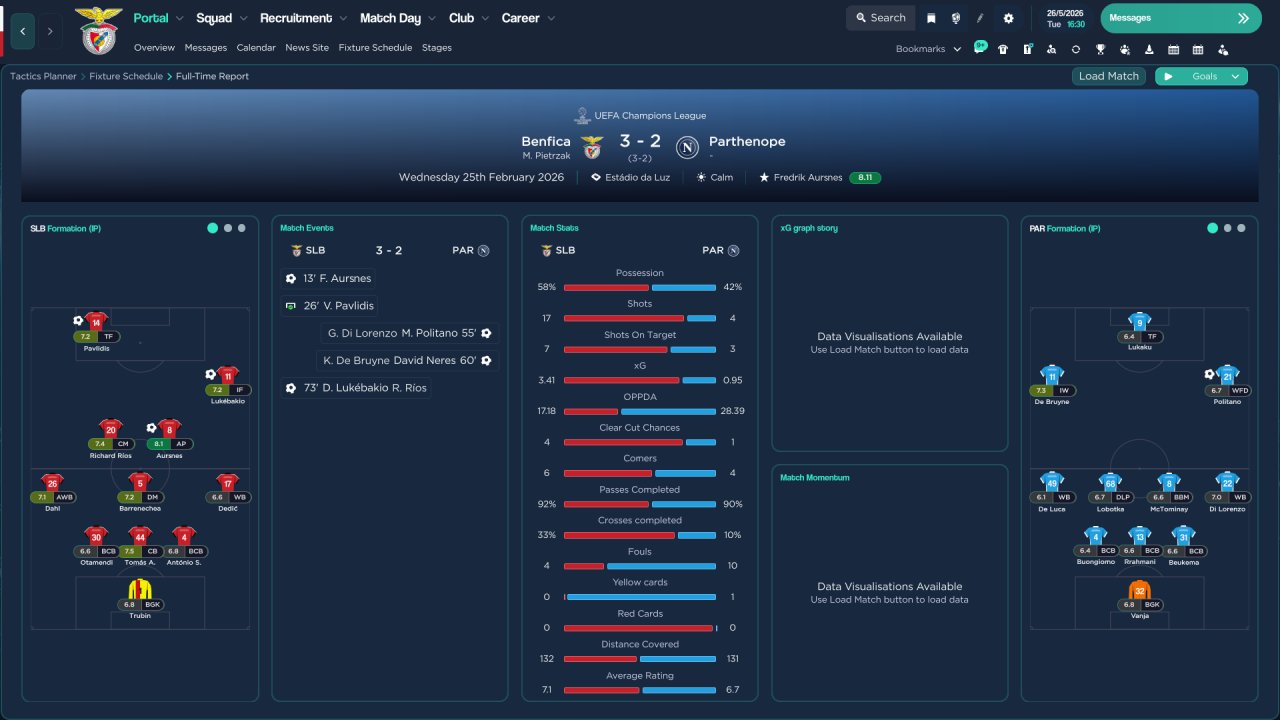Screen dimensions: 1280x720
Task: Select Politano number 21 shirt in PAR formation
Action: coord(1227,376)
